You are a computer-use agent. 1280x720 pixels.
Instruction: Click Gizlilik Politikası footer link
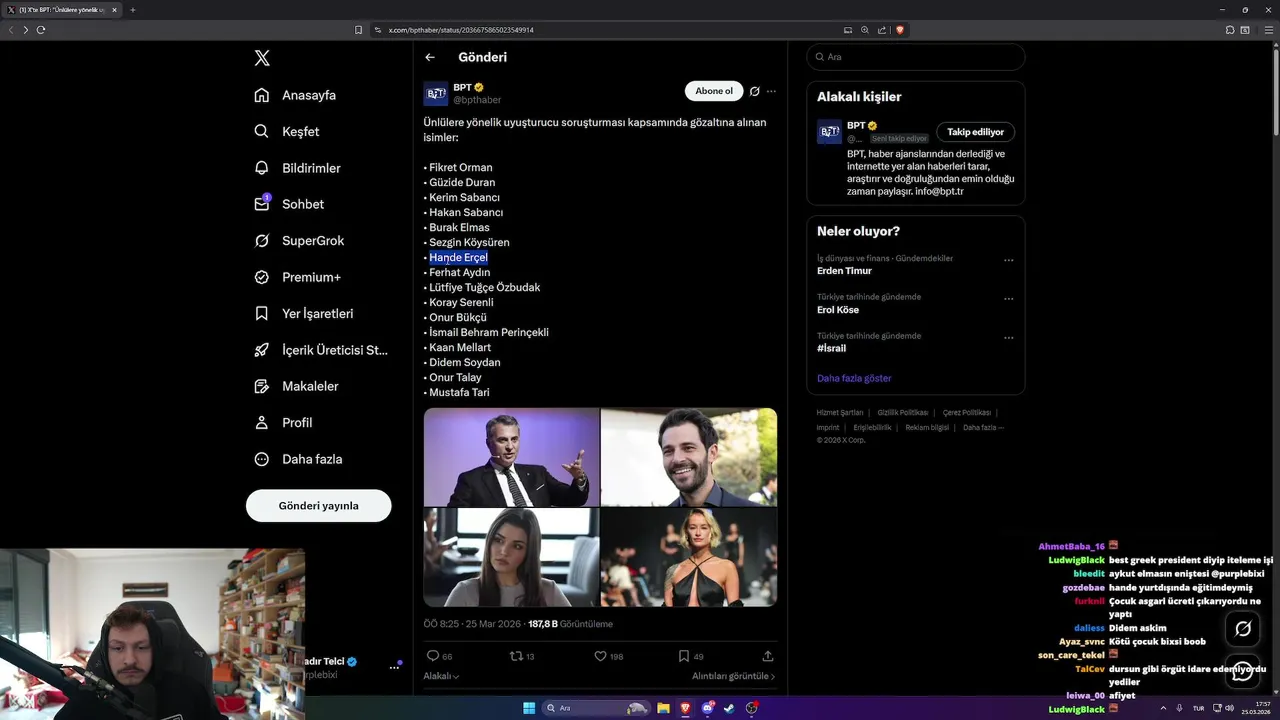[x=902, y=412]
